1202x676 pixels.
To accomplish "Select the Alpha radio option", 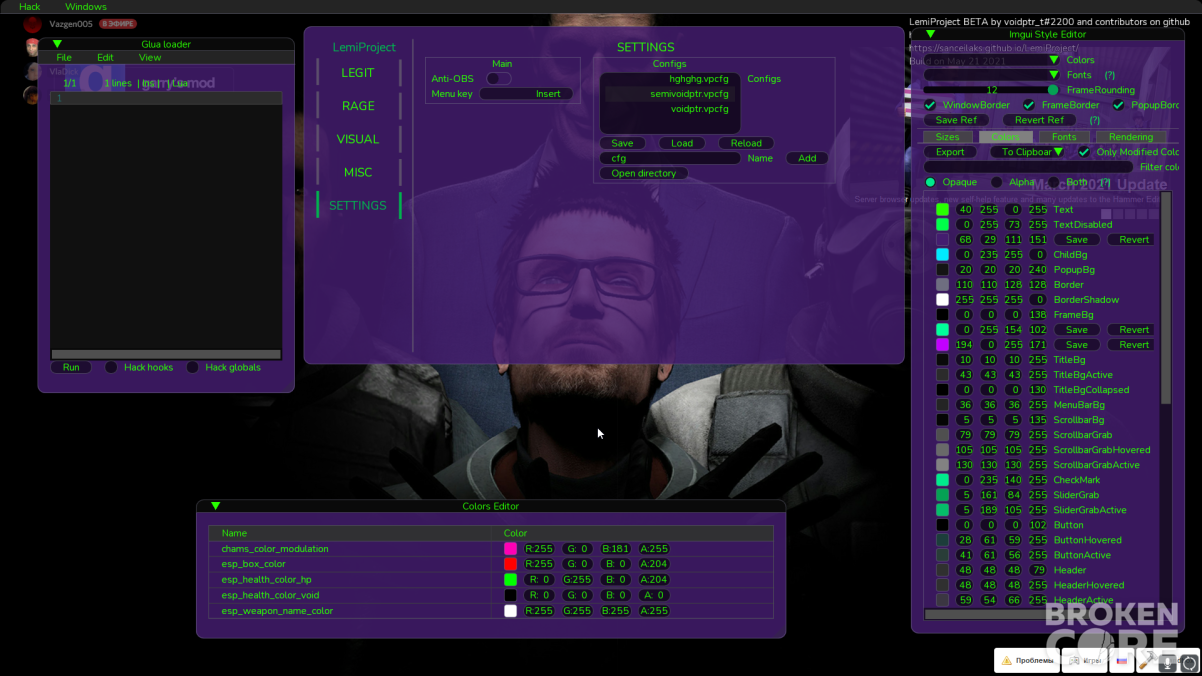I will [x=996, y=182].
